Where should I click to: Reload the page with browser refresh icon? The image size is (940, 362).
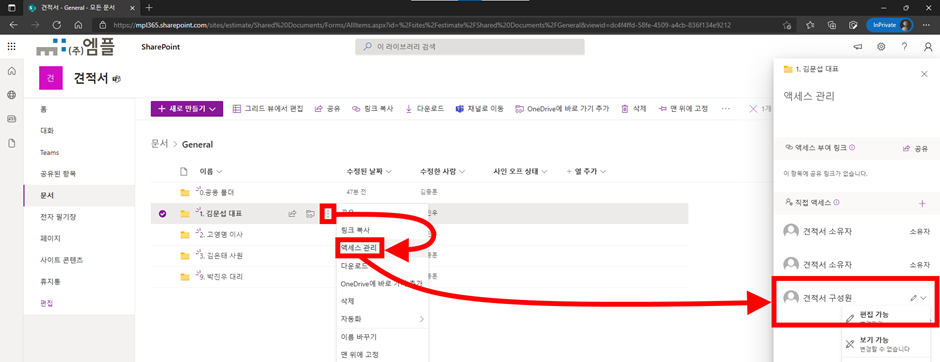pyautogui.click(x=57, y=25)
